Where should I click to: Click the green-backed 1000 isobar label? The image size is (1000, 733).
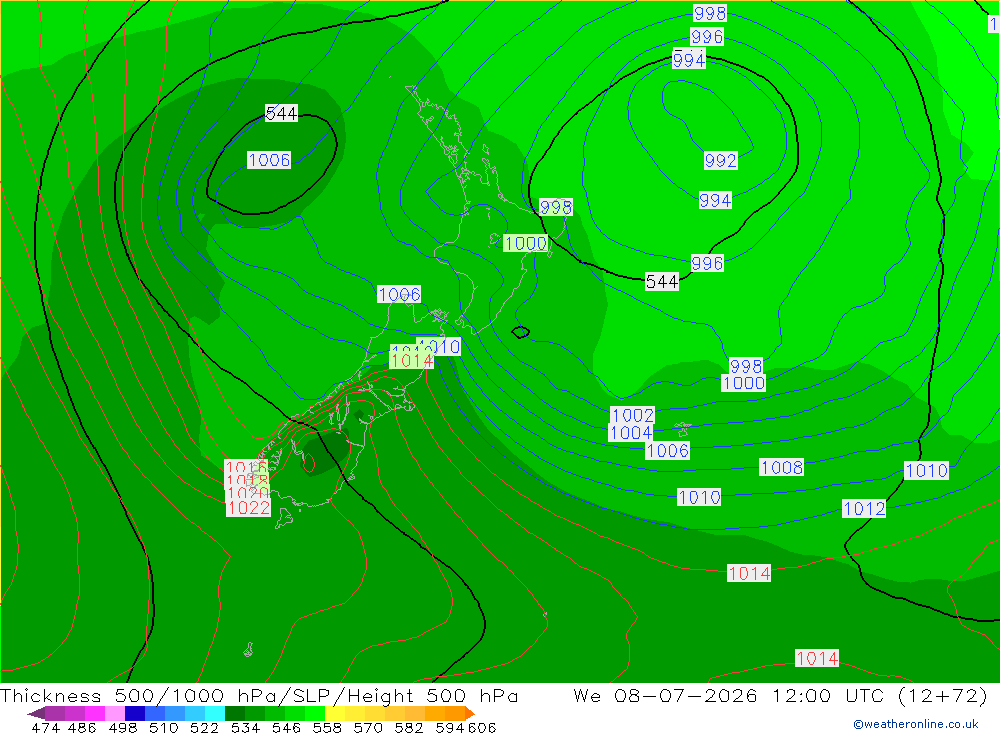526,243
